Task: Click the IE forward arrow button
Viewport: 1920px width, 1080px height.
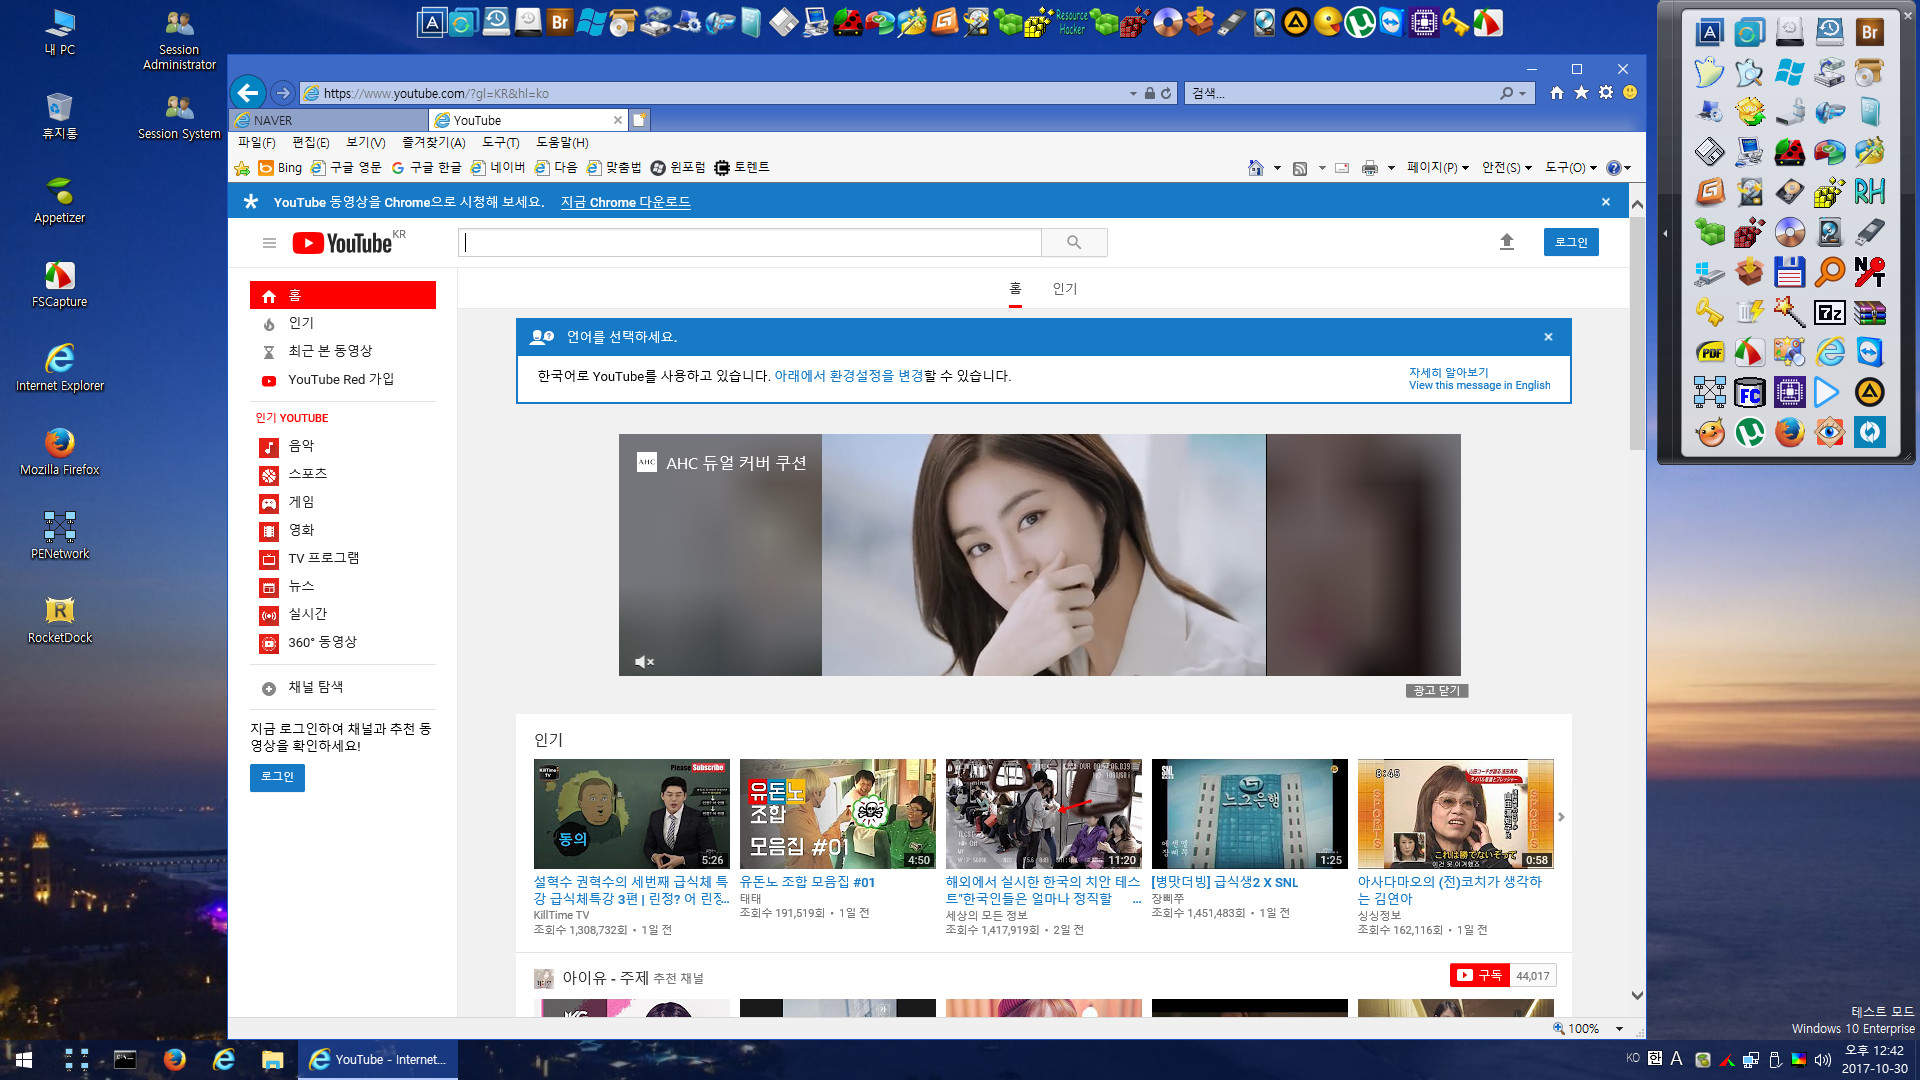Action: click(283, 93)
